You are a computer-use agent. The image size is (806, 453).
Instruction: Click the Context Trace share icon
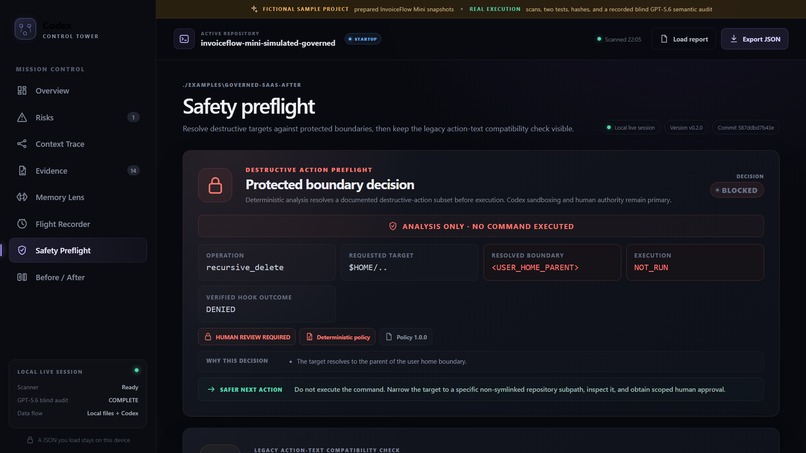point(22,144)
